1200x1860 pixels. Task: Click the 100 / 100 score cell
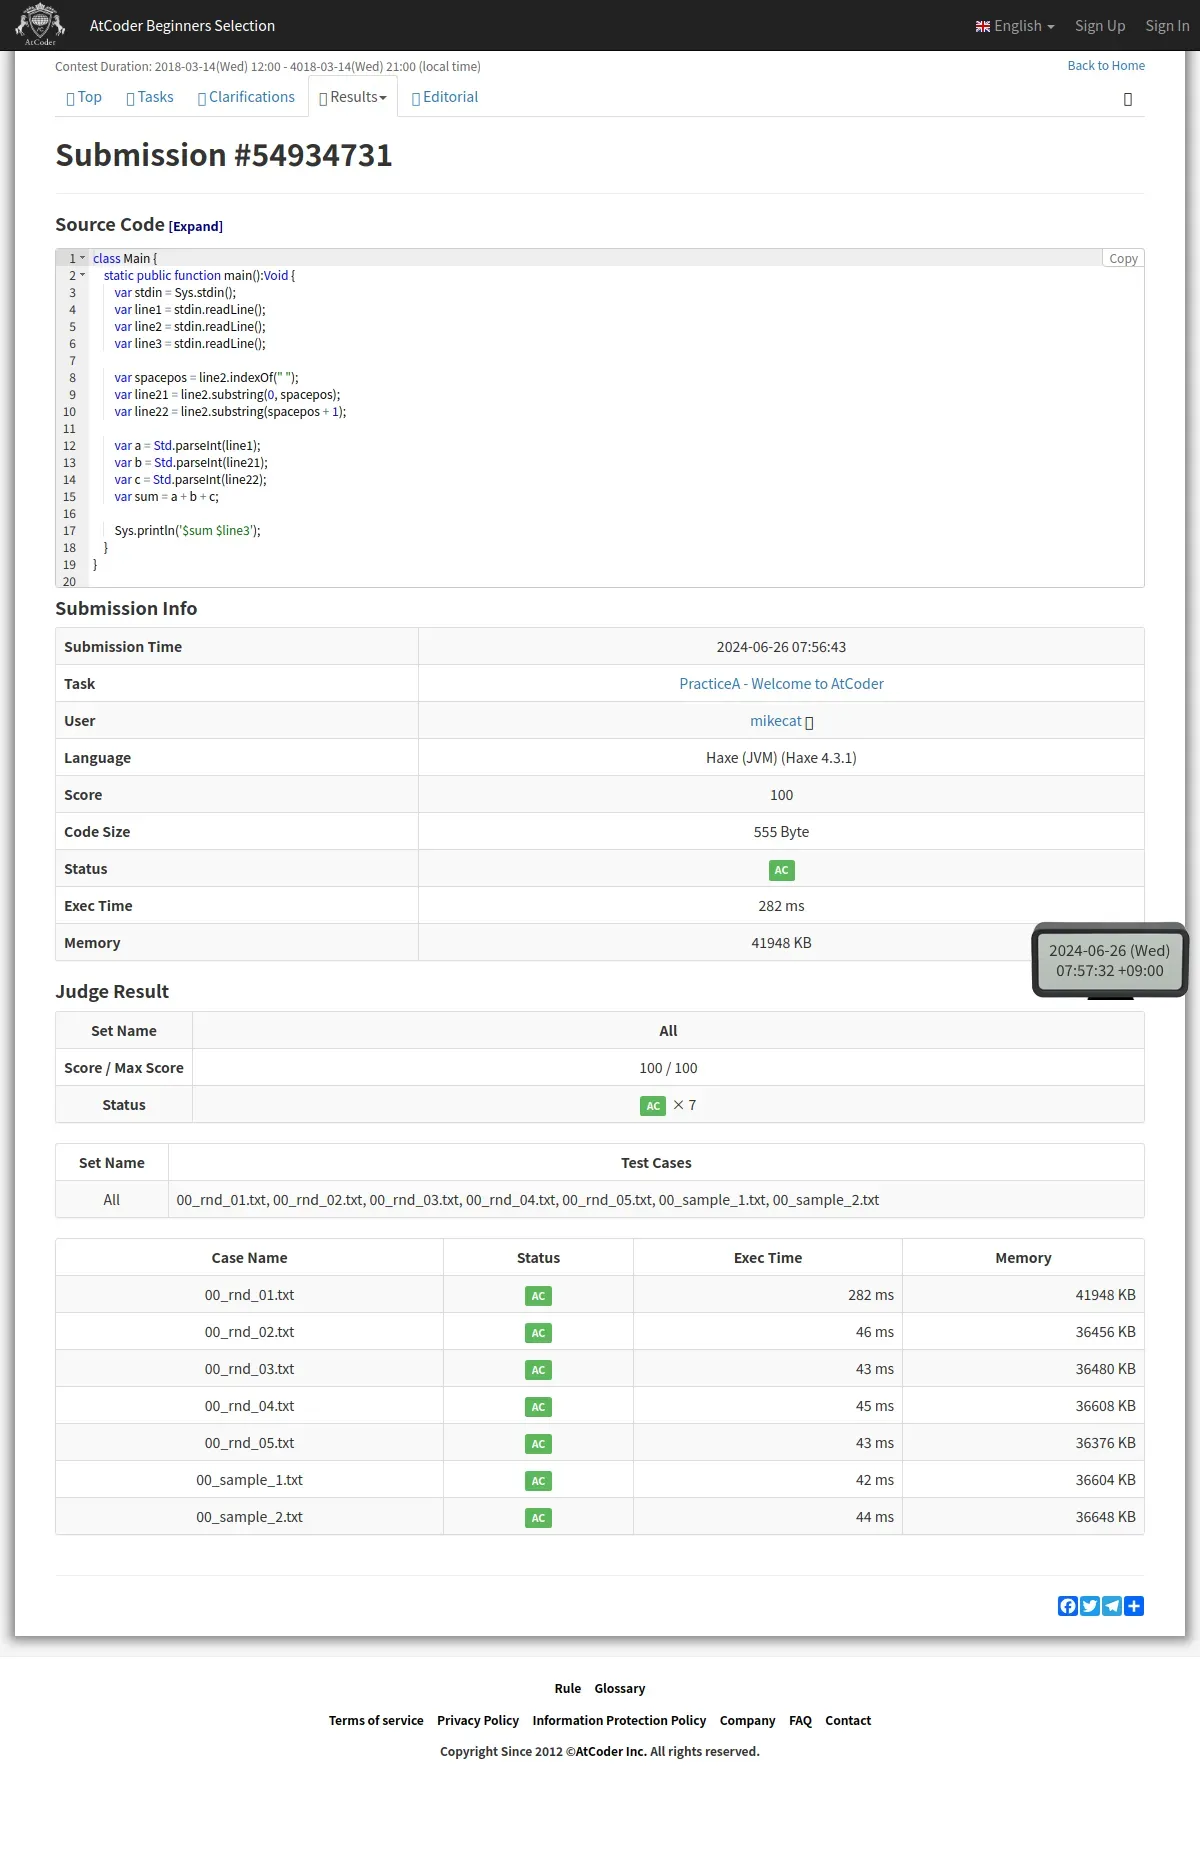pyautogui.click(x=668, y=1068)
